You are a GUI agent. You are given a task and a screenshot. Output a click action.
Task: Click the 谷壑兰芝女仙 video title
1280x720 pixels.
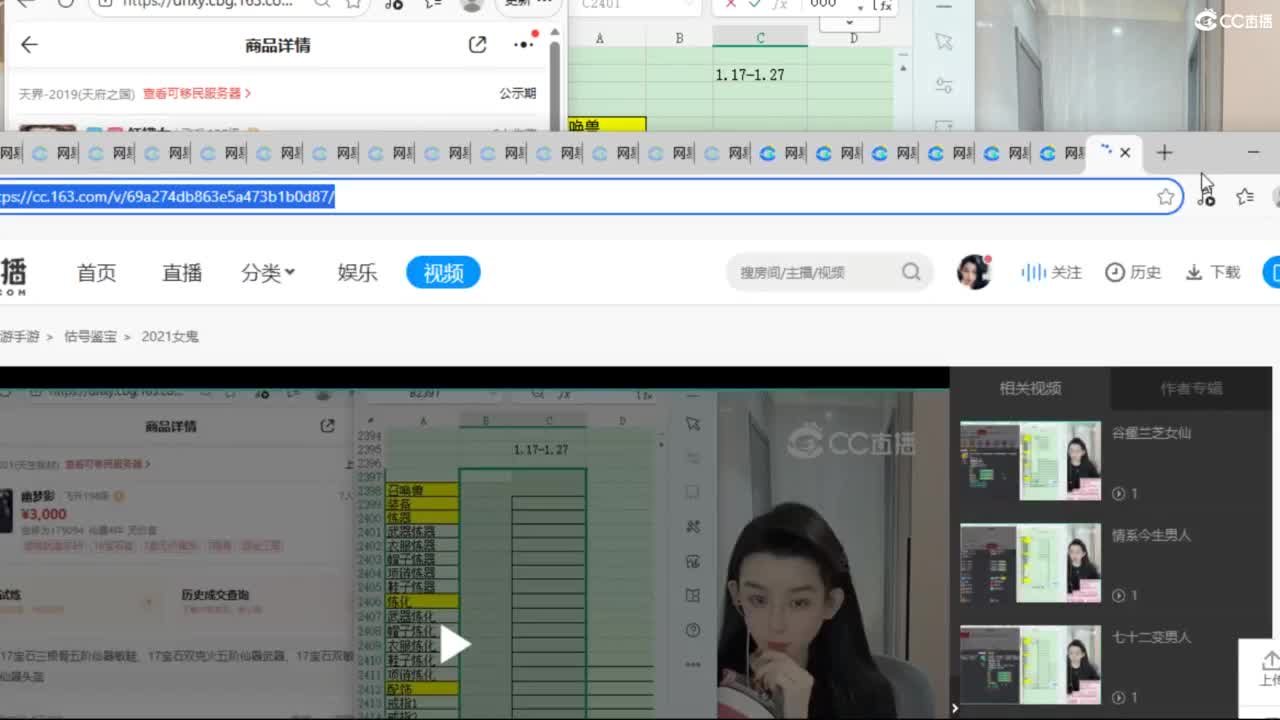tap(1151, 433)
